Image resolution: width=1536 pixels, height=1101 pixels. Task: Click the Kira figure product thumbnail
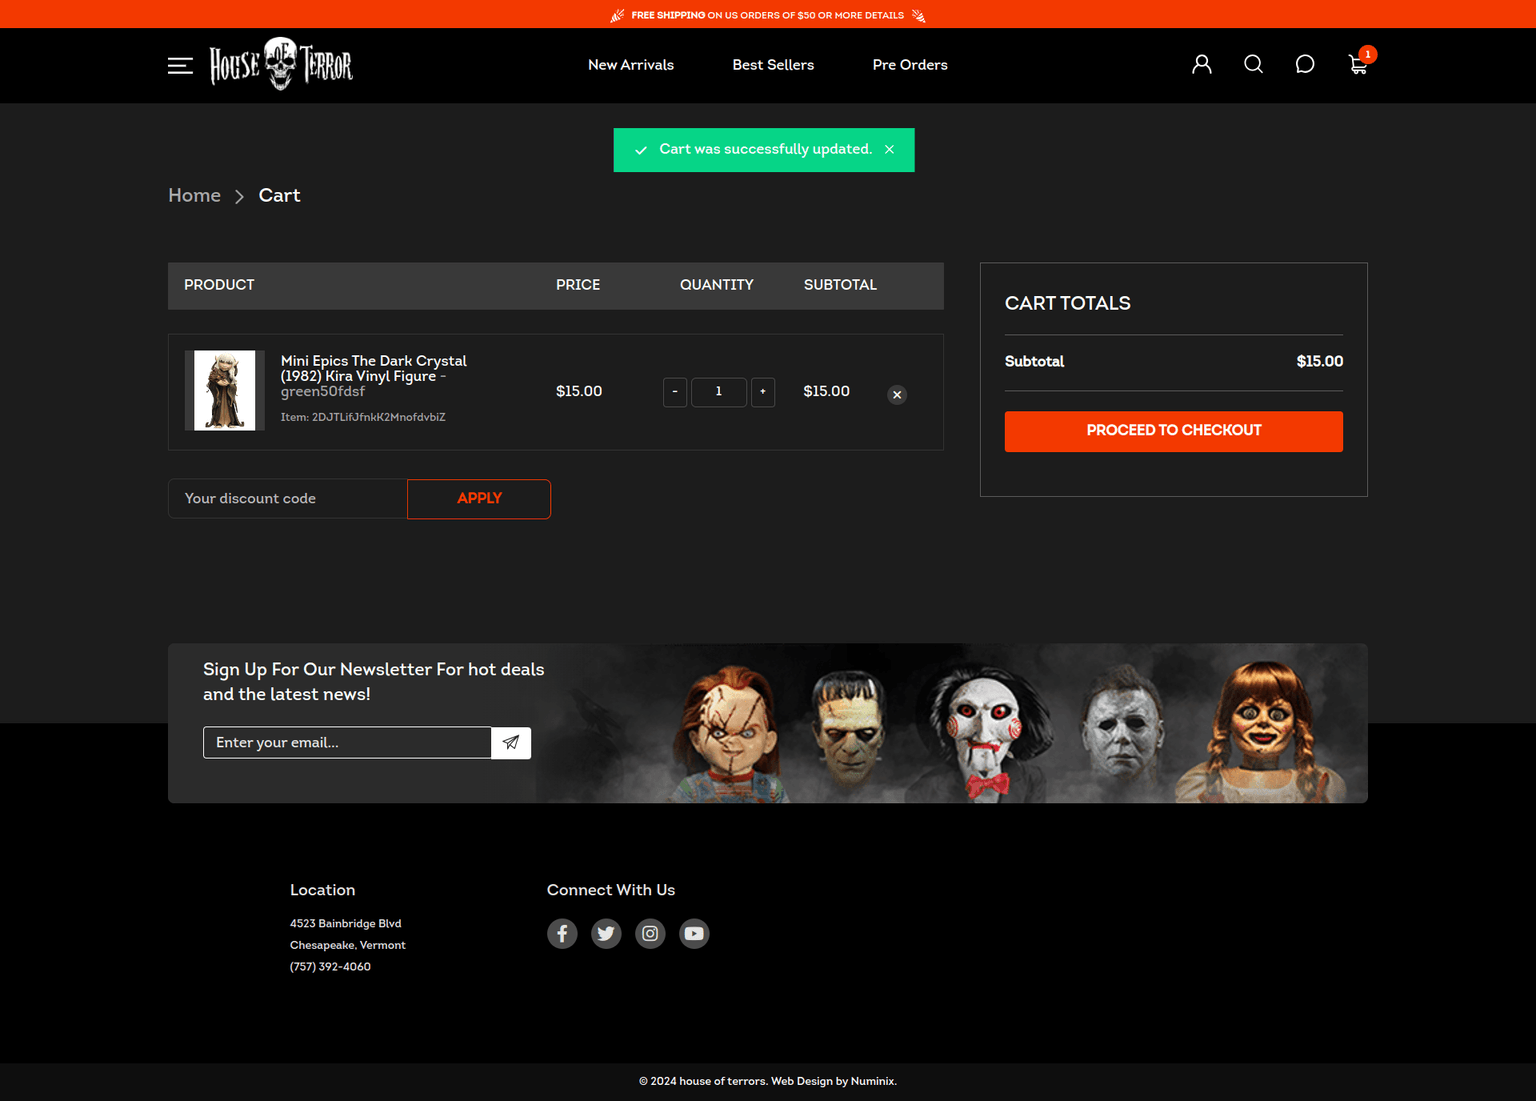point(224,391)
